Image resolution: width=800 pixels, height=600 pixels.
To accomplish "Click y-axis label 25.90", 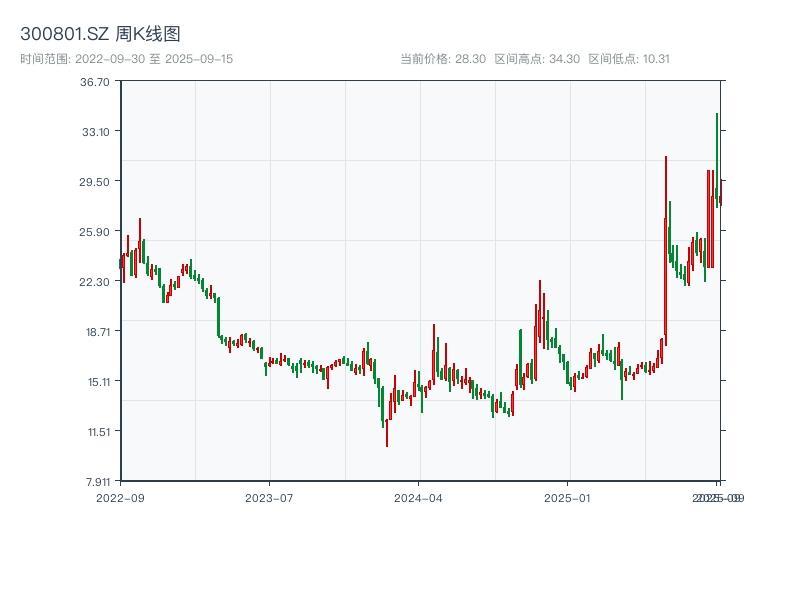I will [x=94, y=232].
